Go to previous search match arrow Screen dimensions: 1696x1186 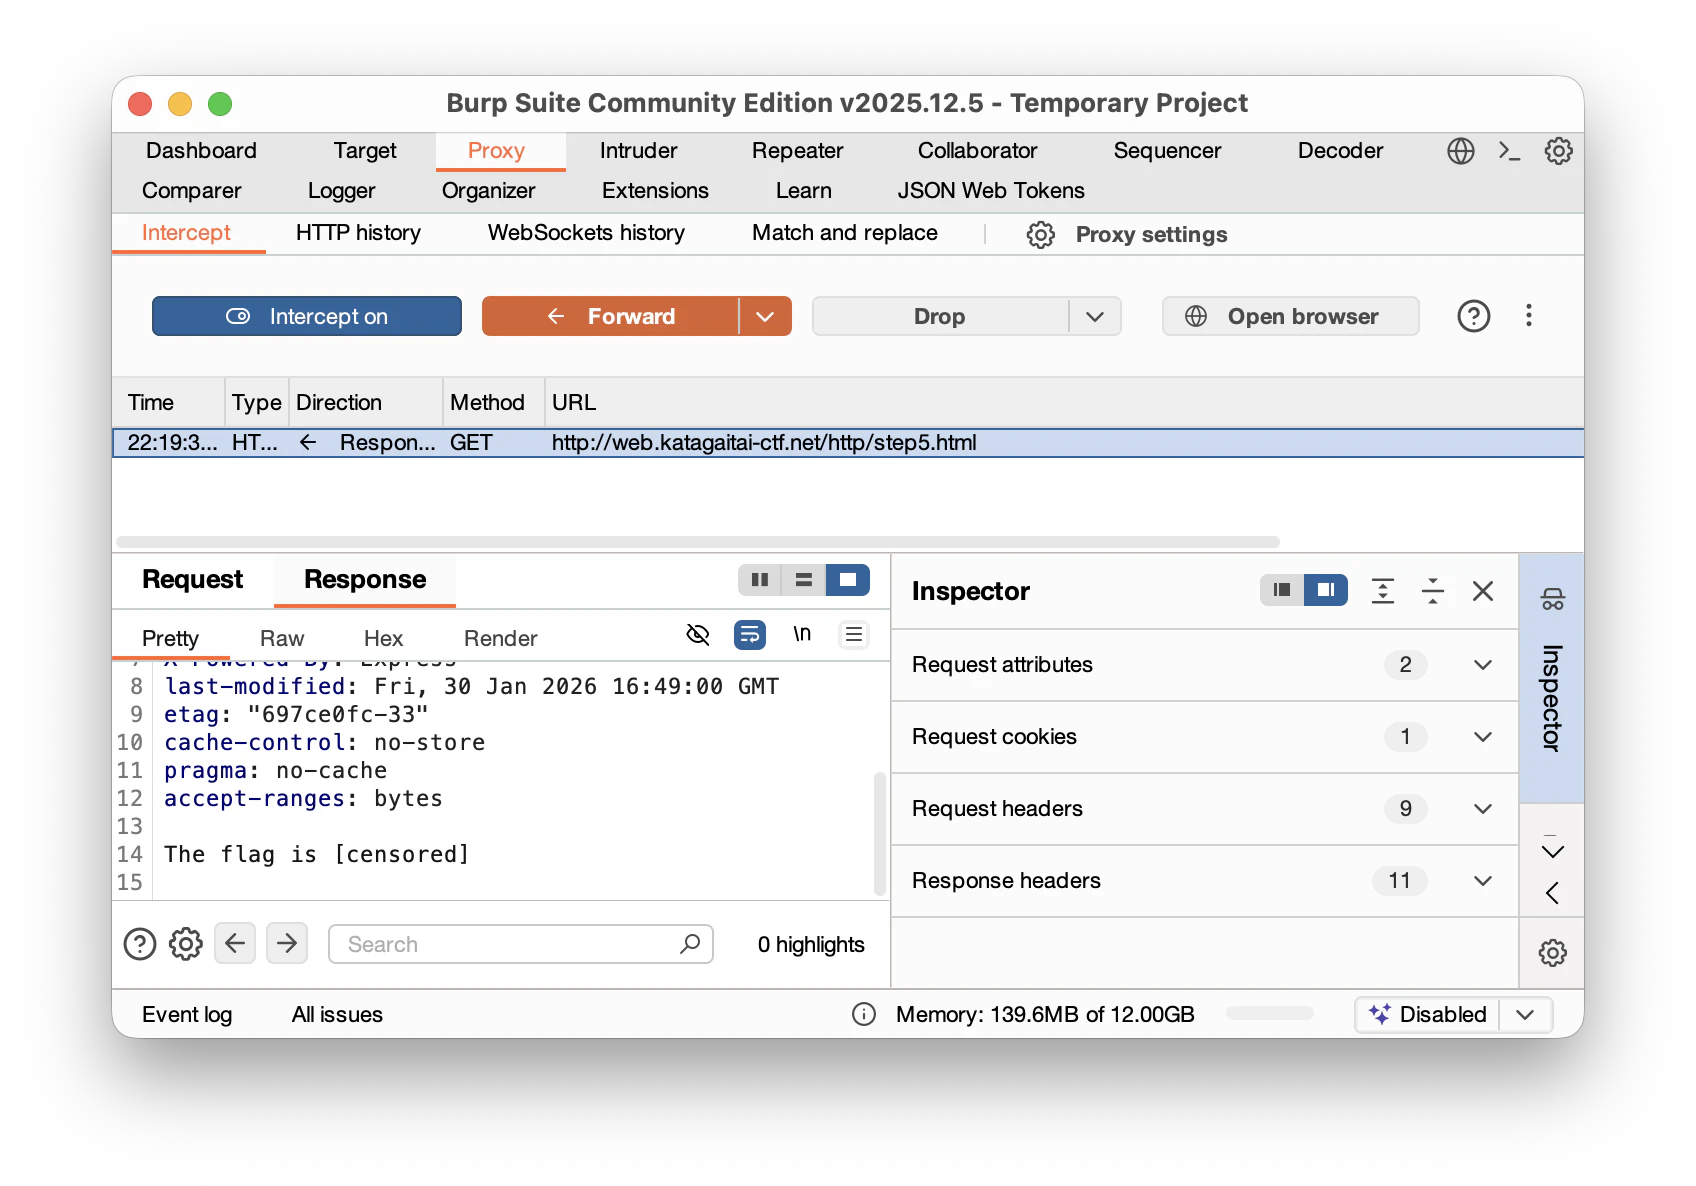point(235,943)
